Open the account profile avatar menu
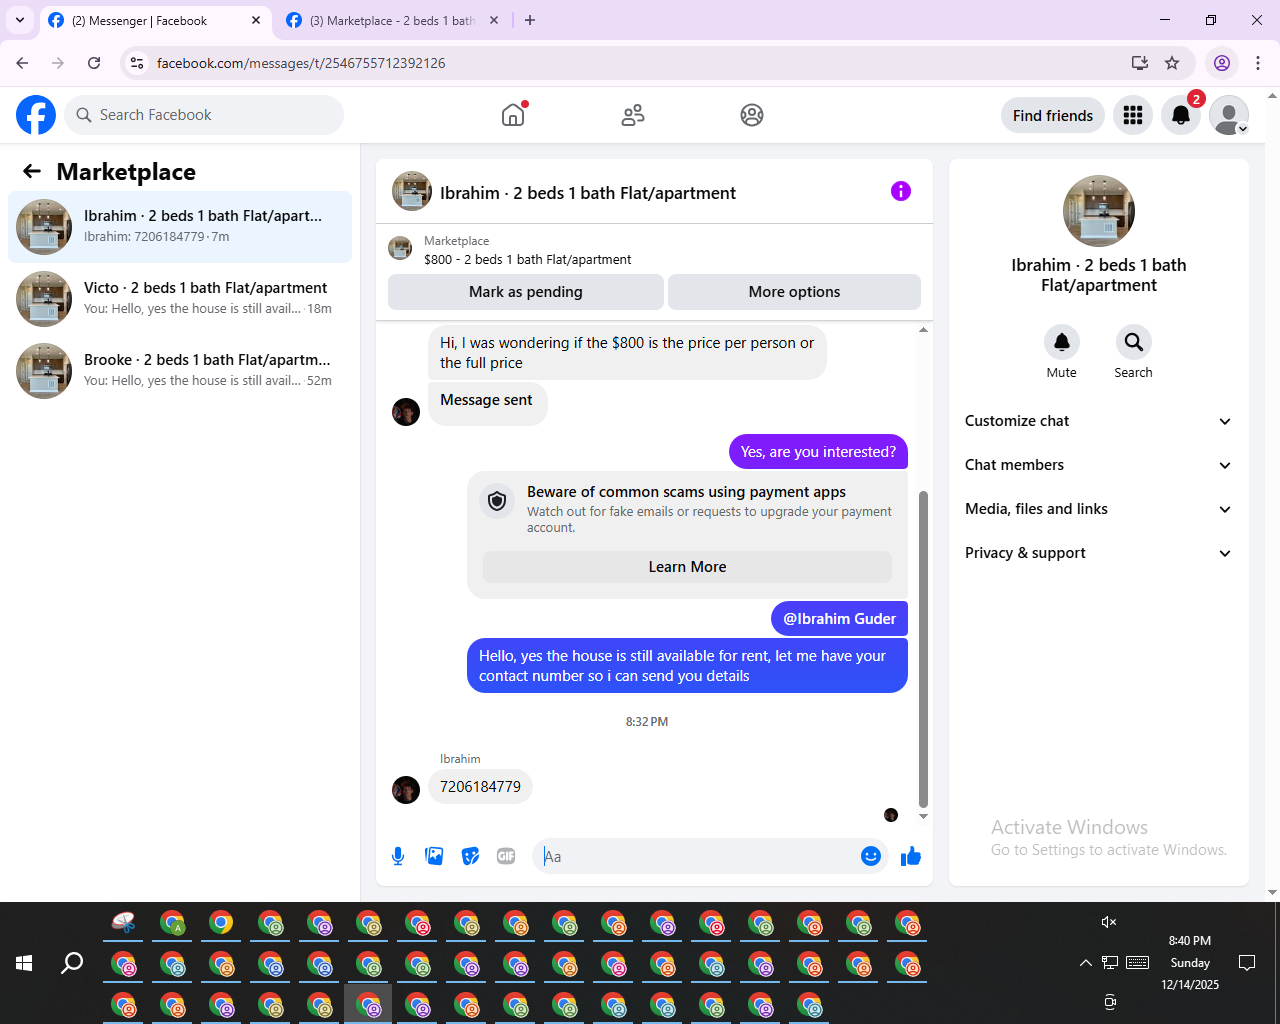This screenshot has width=1280, height=1024. pyautogui.click(x=1229, y=115)
